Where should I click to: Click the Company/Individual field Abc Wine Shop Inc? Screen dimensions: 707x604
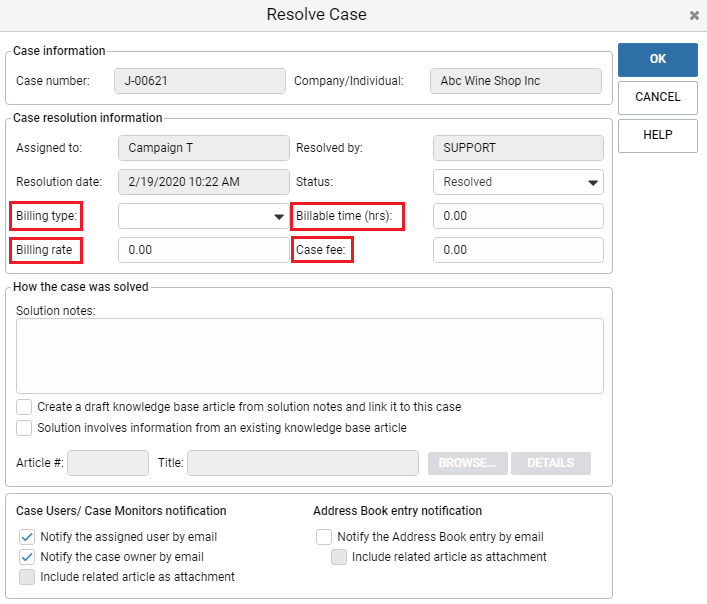point(516,81)
